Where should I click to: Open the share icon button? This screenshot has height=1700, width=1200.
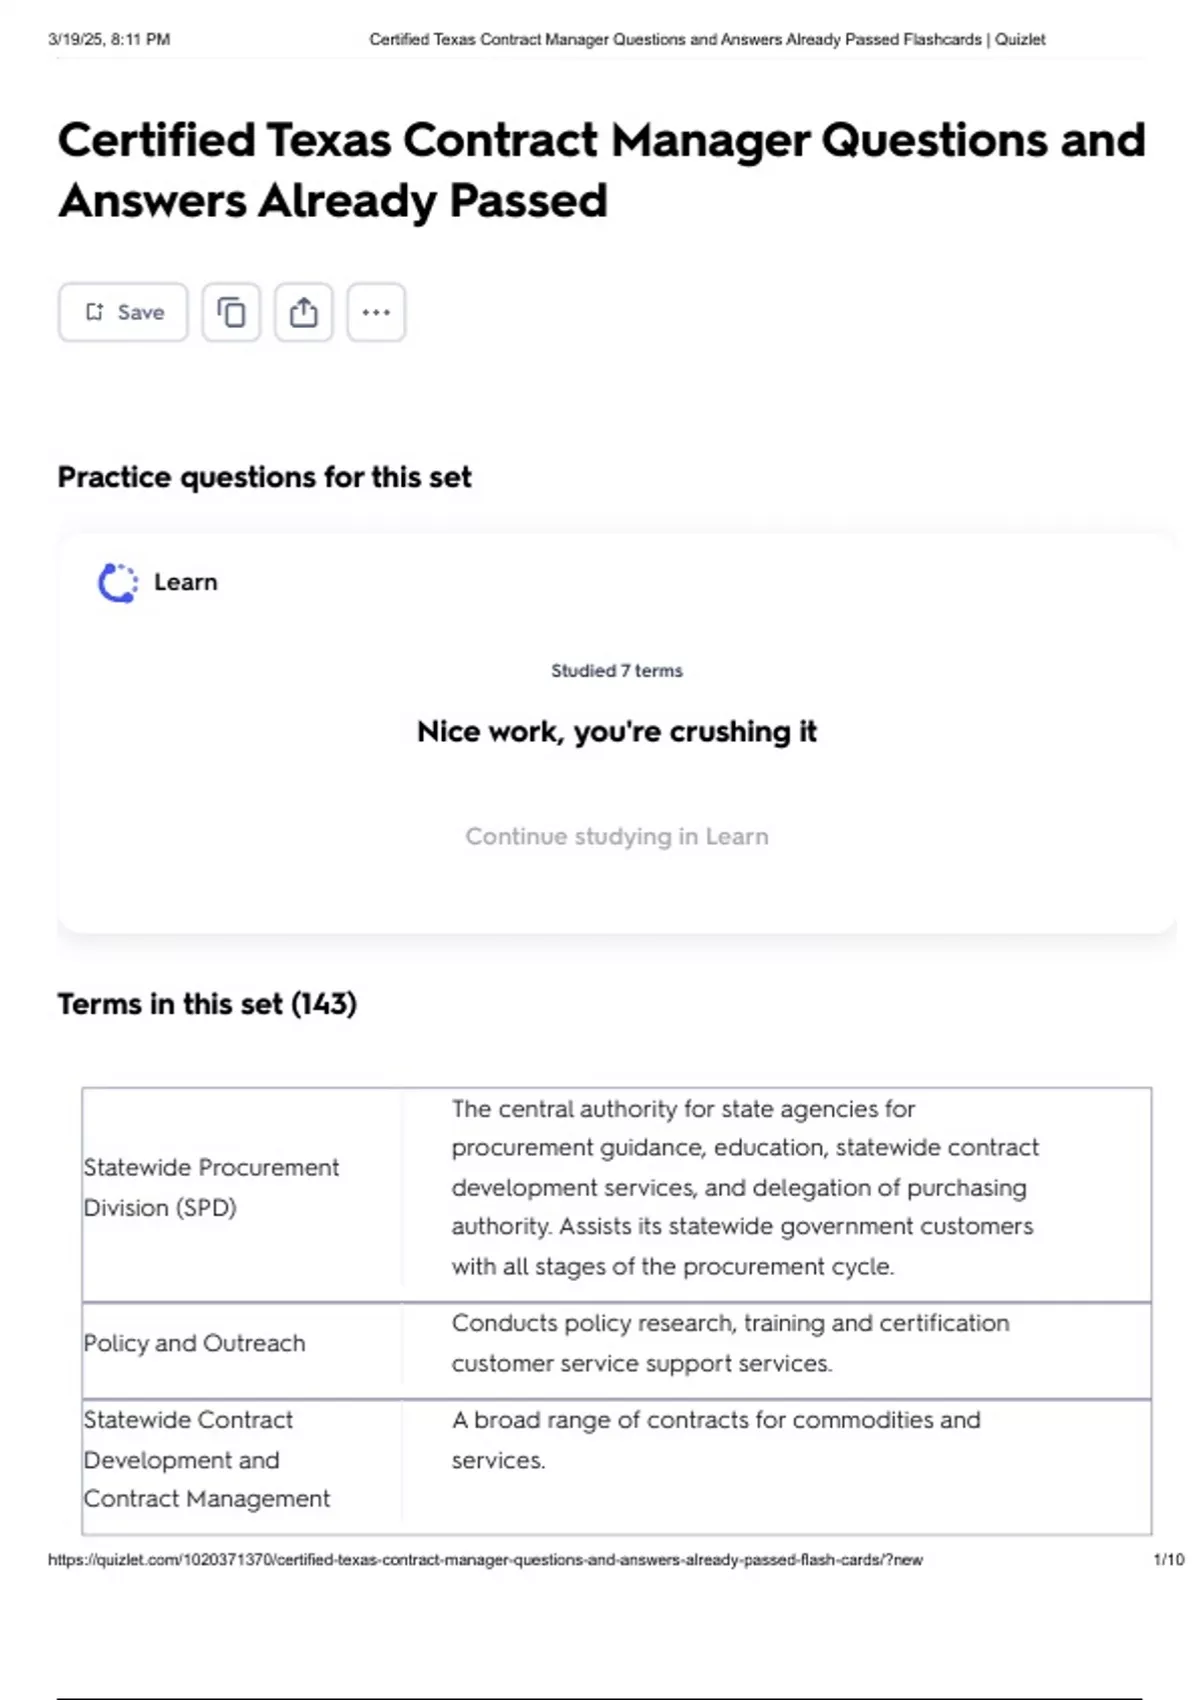click(304, 312)
